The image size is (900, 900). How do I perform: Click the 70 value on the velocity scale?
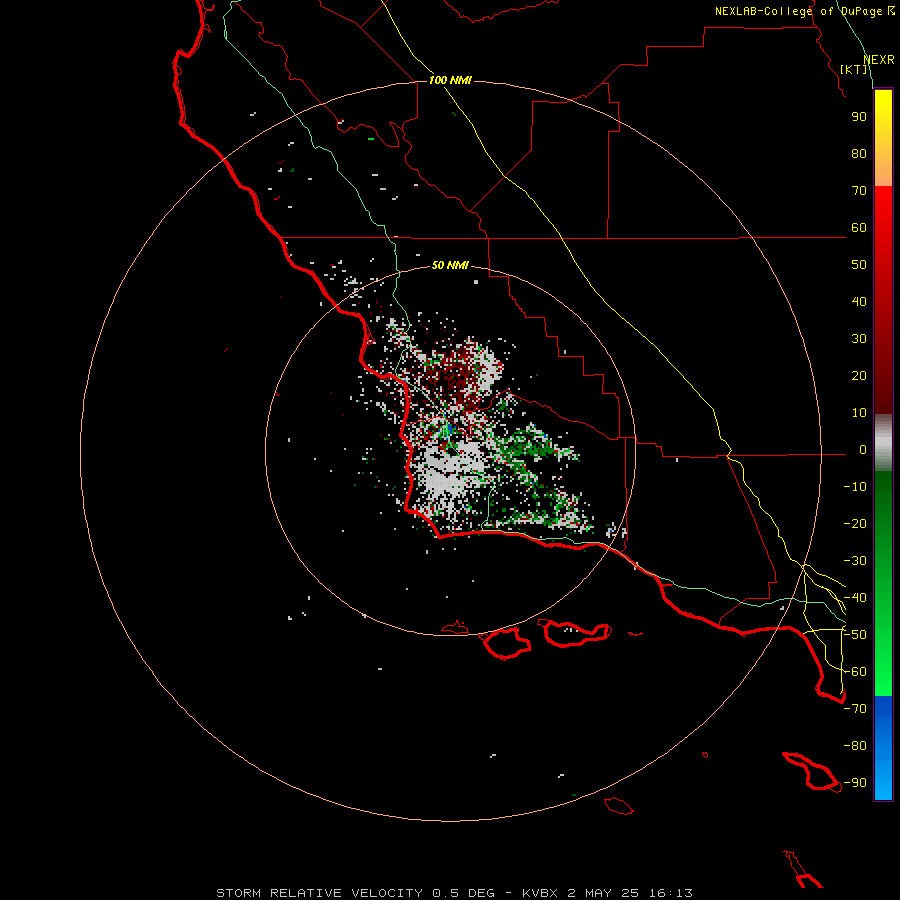pyautogui.click(x=859, y=191)
